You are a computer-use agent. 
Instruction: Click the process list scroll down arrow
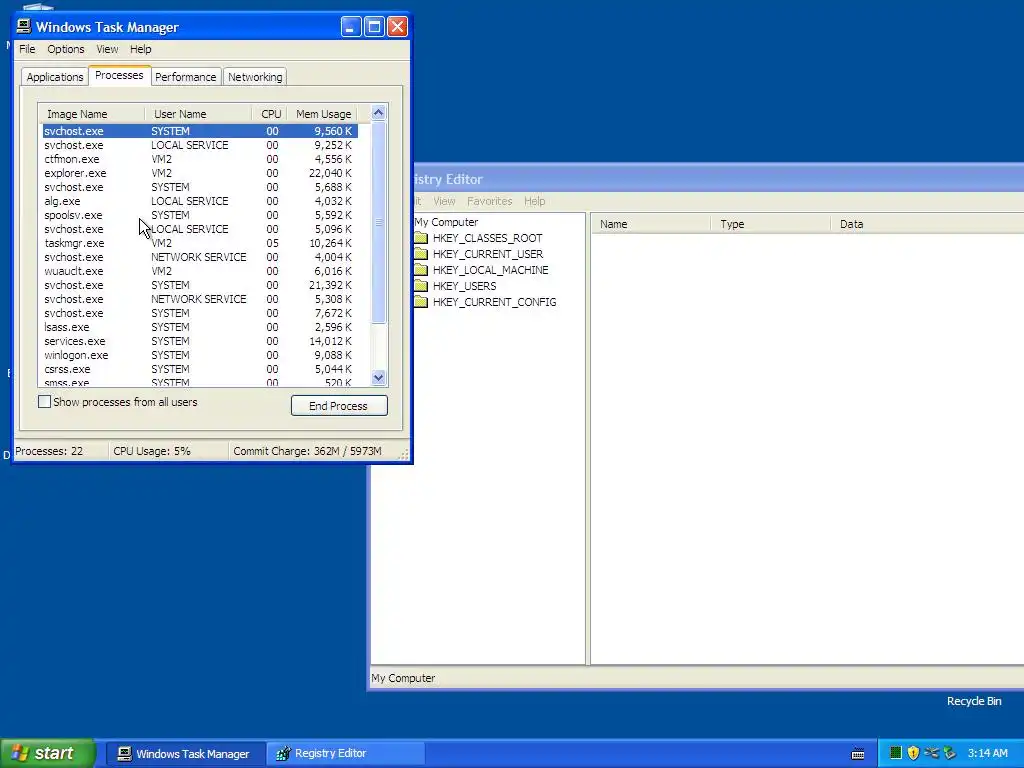tap(378, 377)
